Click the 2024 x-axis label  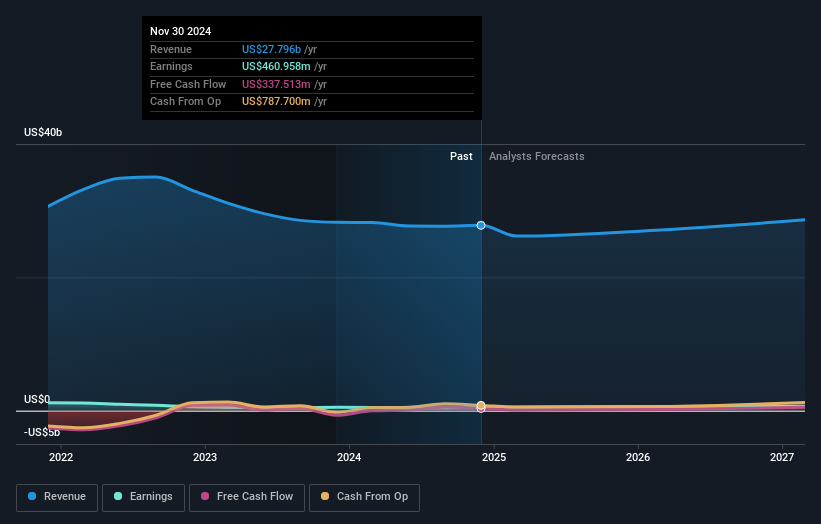[x=349, y=457]
